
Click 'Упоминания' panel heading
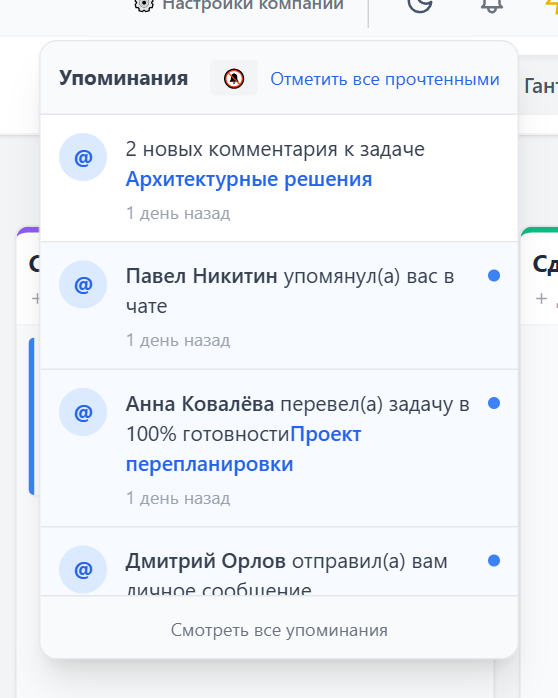click(124, 78)
